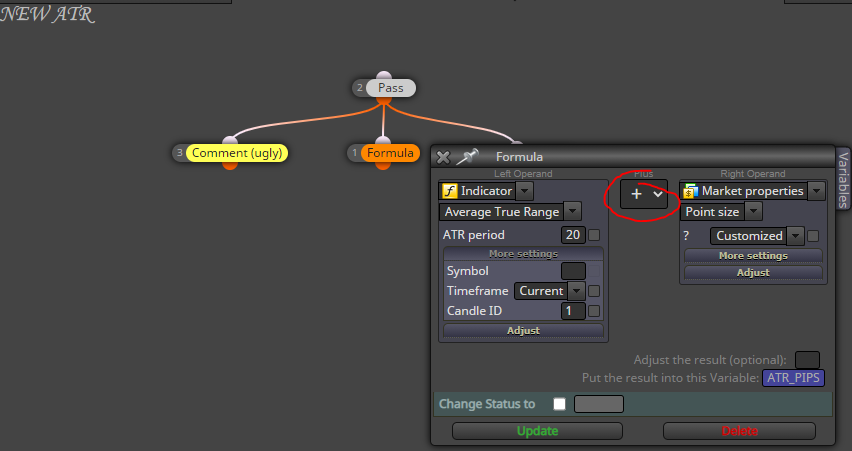The image size is (852, 451).
Task: Close the Formula panel with X icon
Action: (443, 157)
